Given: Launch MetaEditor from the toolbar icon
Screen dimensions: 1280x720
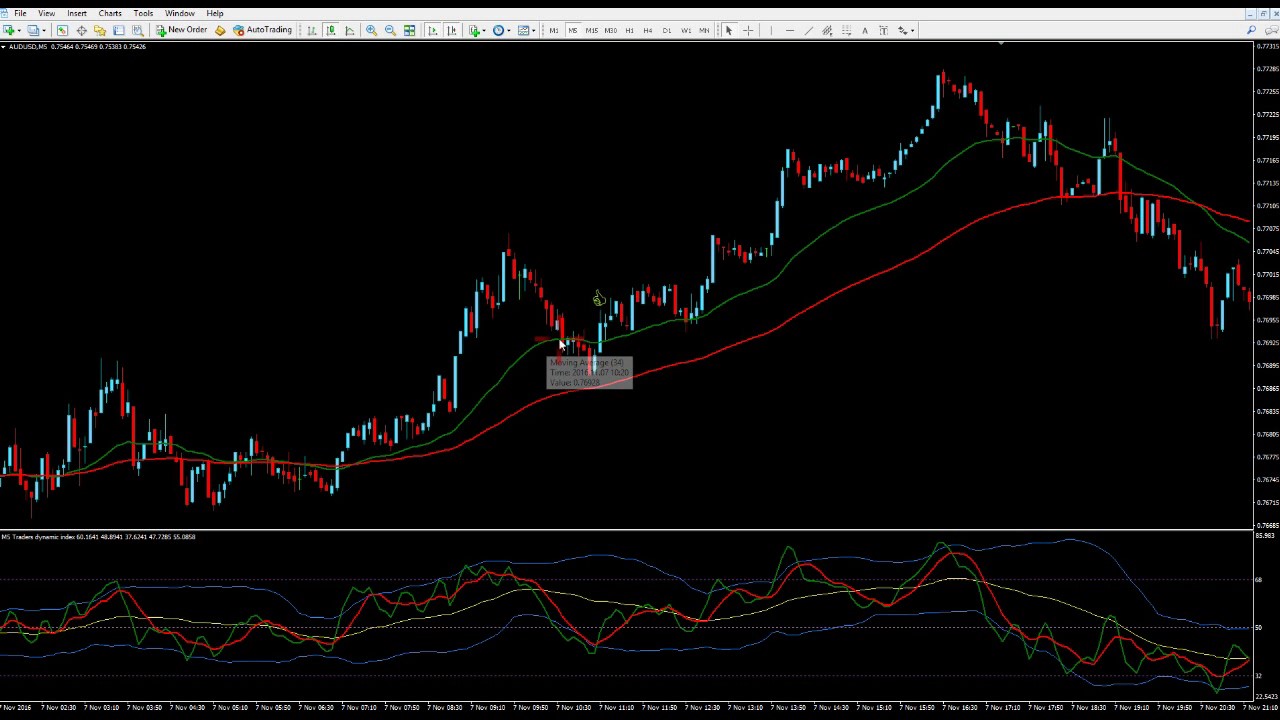Looking at the screenshot, I should click(220, 30).
